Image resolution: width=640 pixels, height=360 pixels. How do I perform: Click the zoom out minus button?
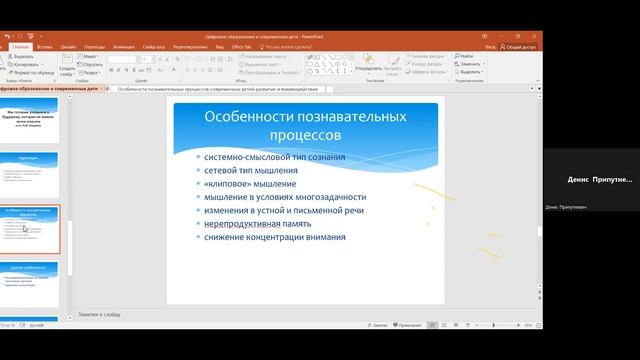(x=477, y=325)
